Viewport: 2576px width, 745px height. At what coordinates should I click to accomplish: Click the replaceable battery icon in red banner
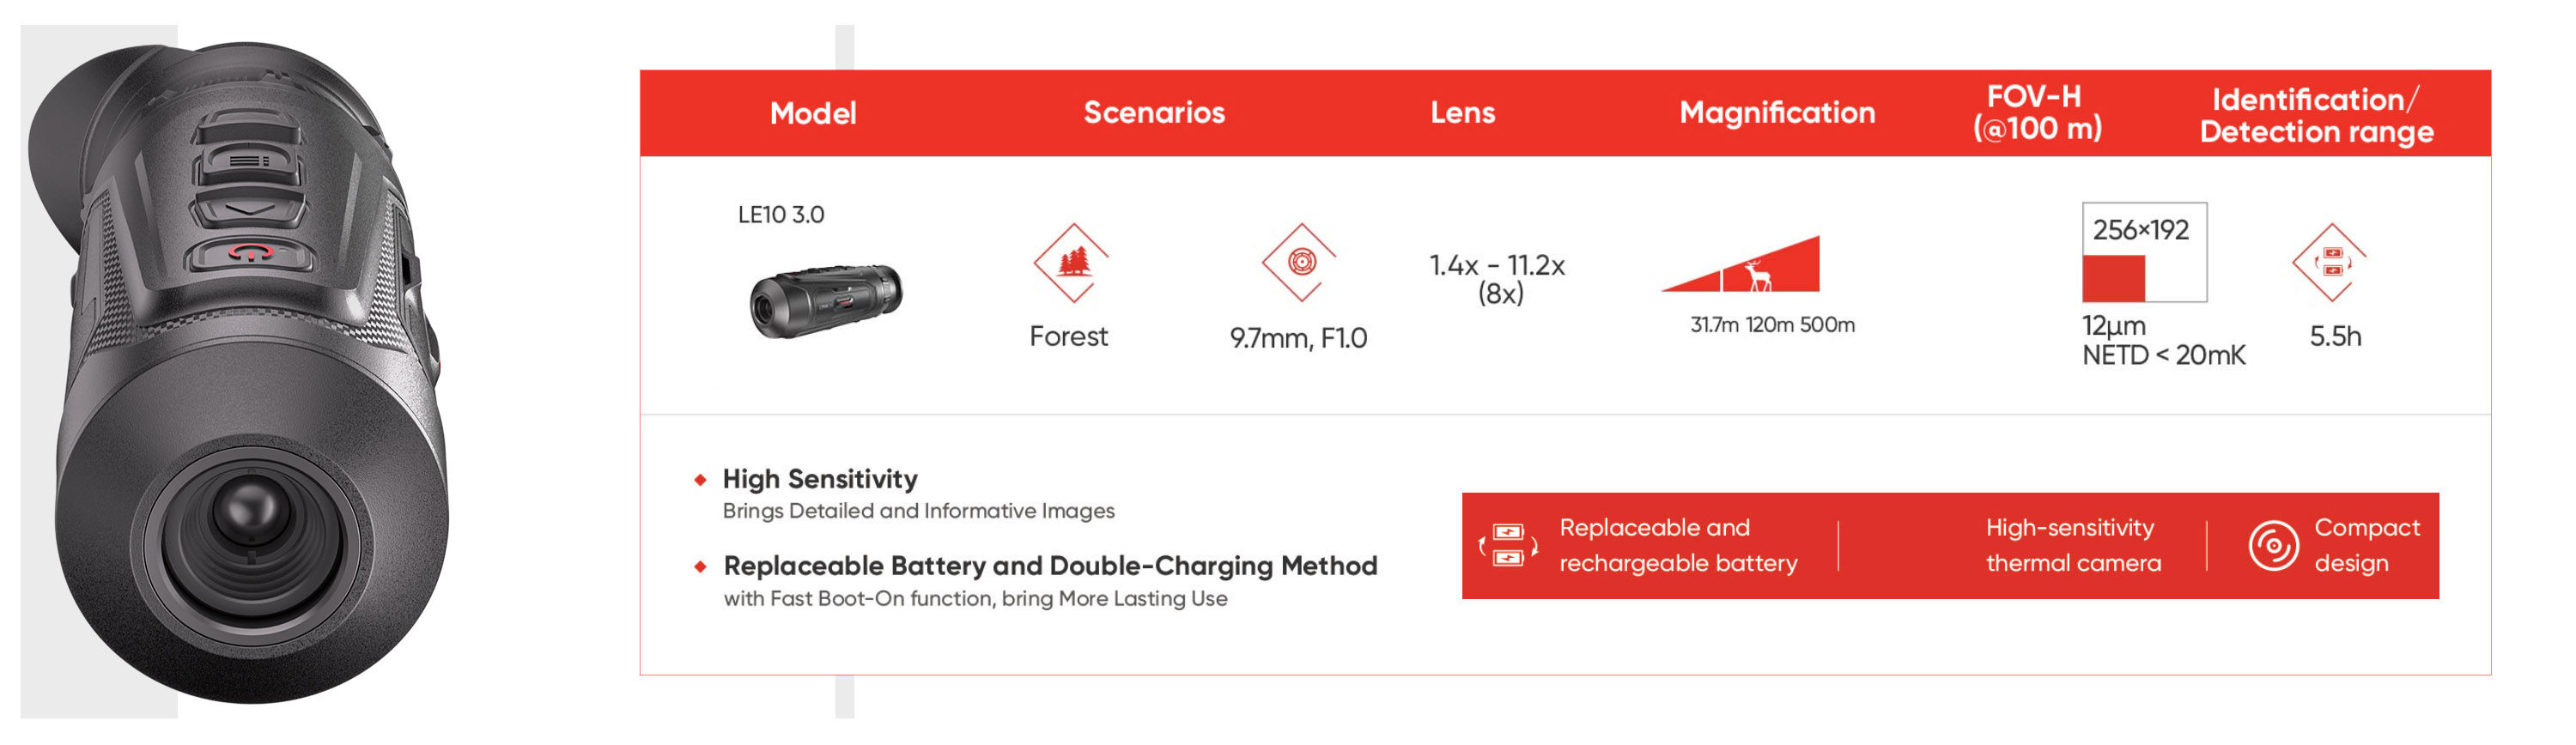click(x=1507, y=545)
